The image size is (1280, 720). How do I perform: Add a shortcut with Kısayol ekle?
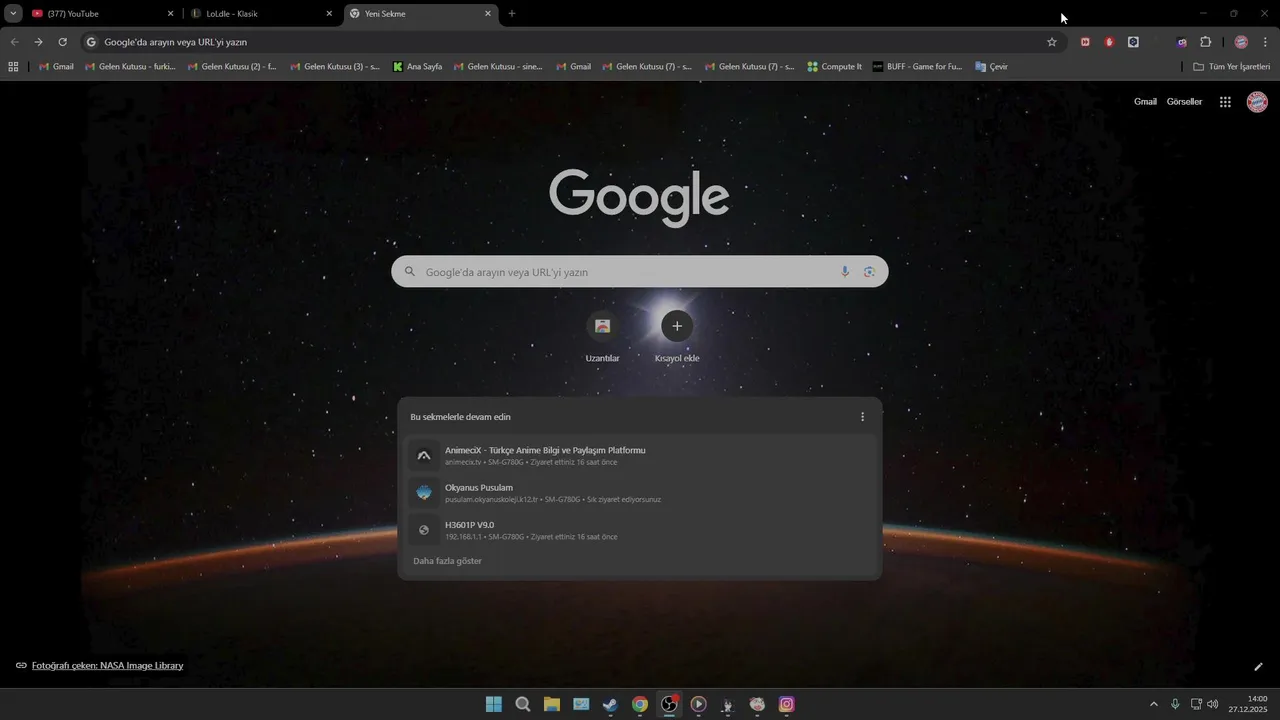point(677,337)
